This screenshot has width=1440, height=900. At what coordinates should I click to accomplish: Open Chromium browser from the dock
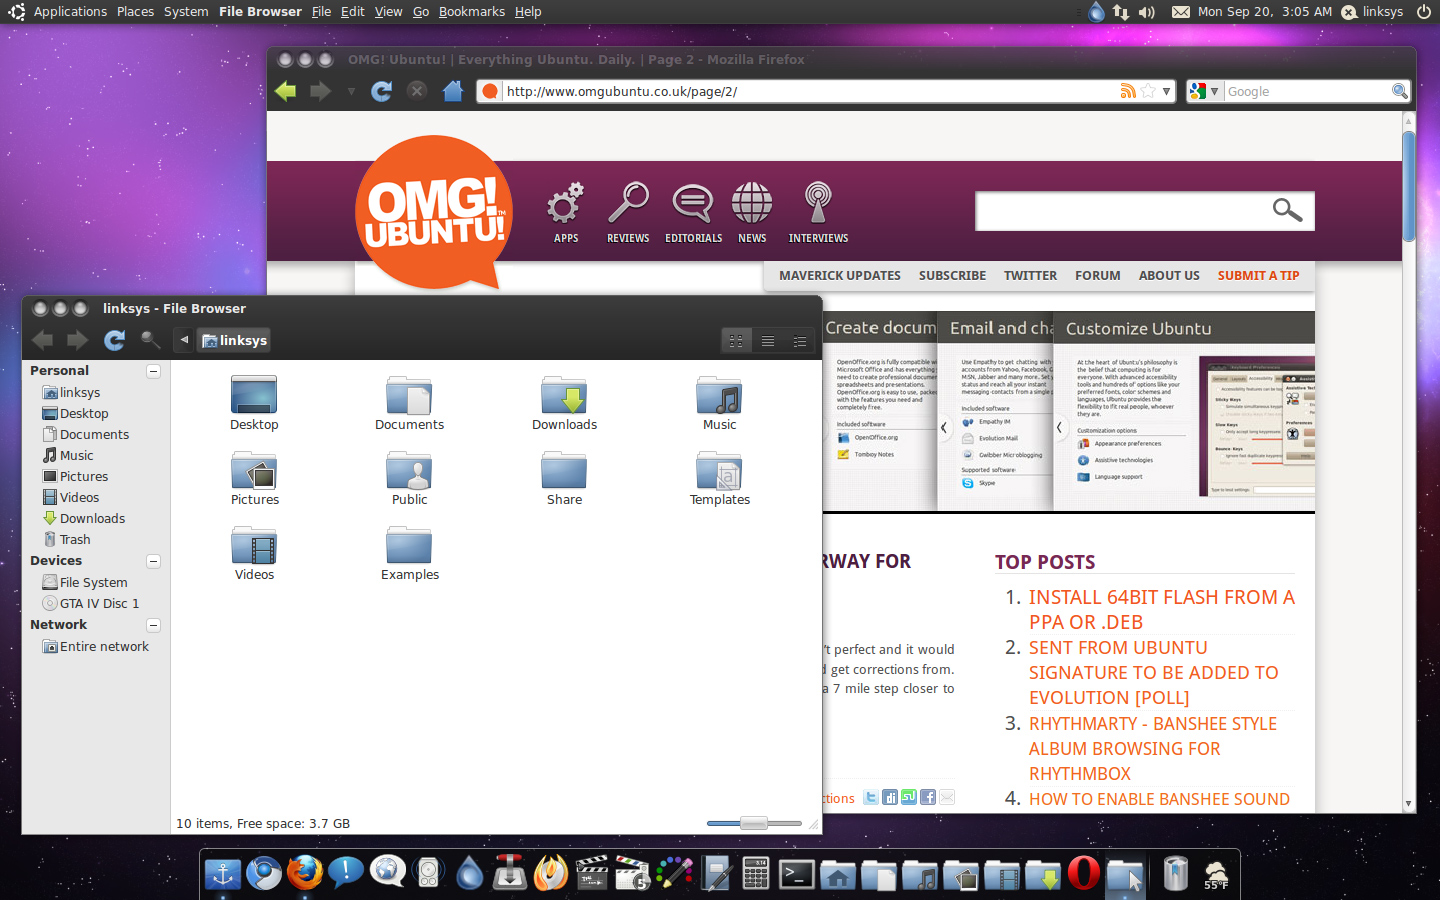264,873
